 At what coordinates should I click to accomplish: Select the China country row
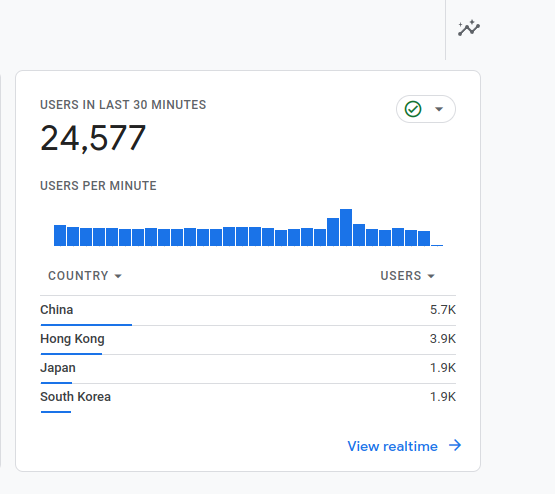pos(248,311)
